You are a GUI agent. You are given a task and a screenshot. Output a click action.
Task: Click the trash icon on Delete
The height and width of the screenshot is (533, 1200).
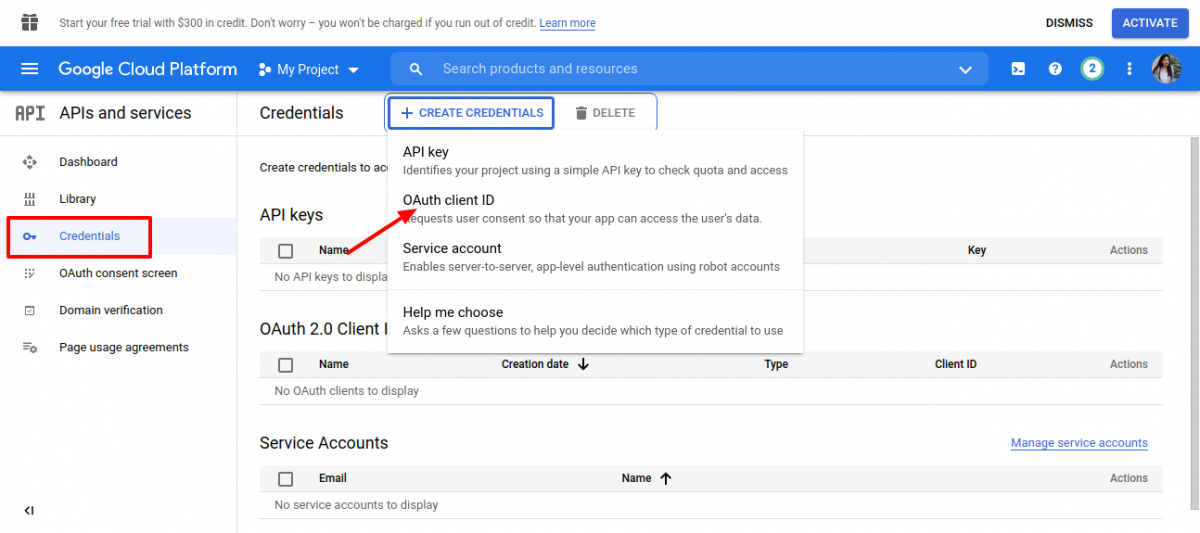[581, 113]
